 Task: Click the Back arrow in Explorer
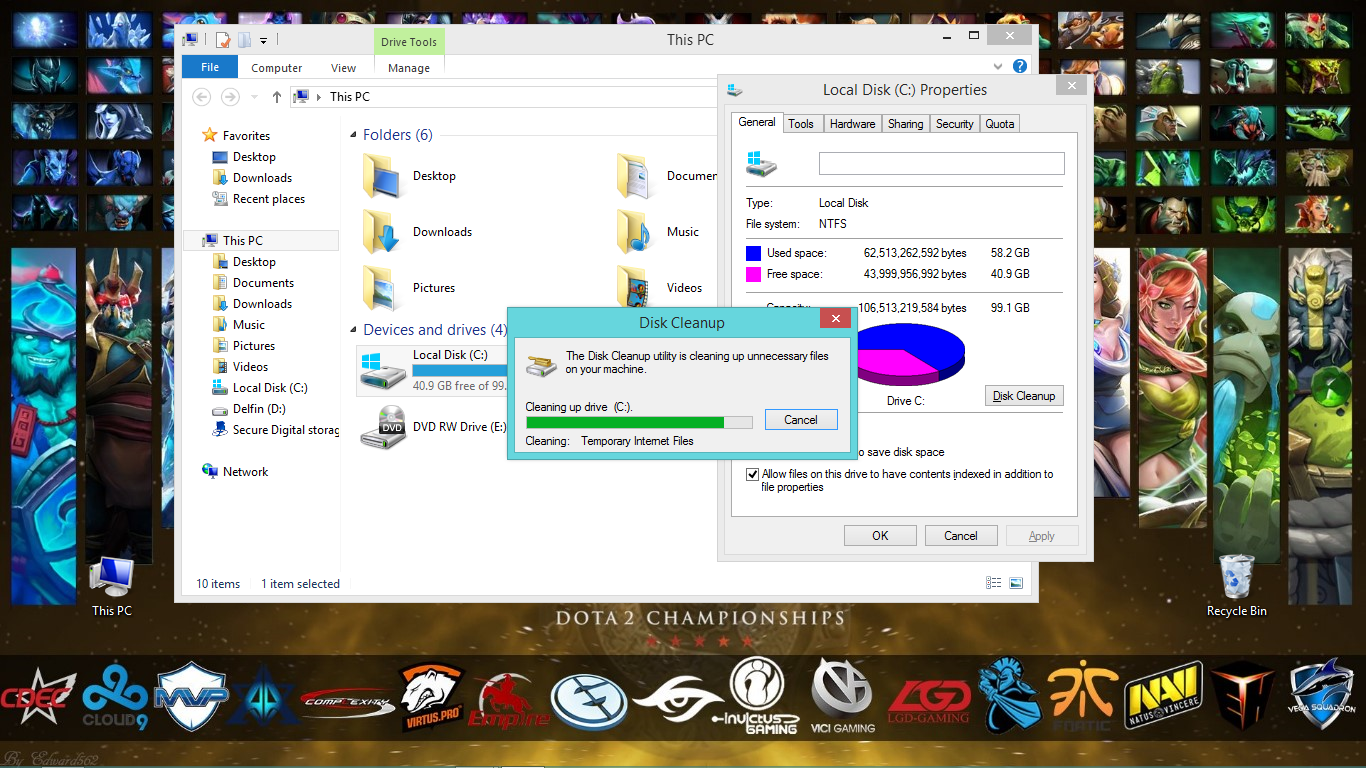202,97
